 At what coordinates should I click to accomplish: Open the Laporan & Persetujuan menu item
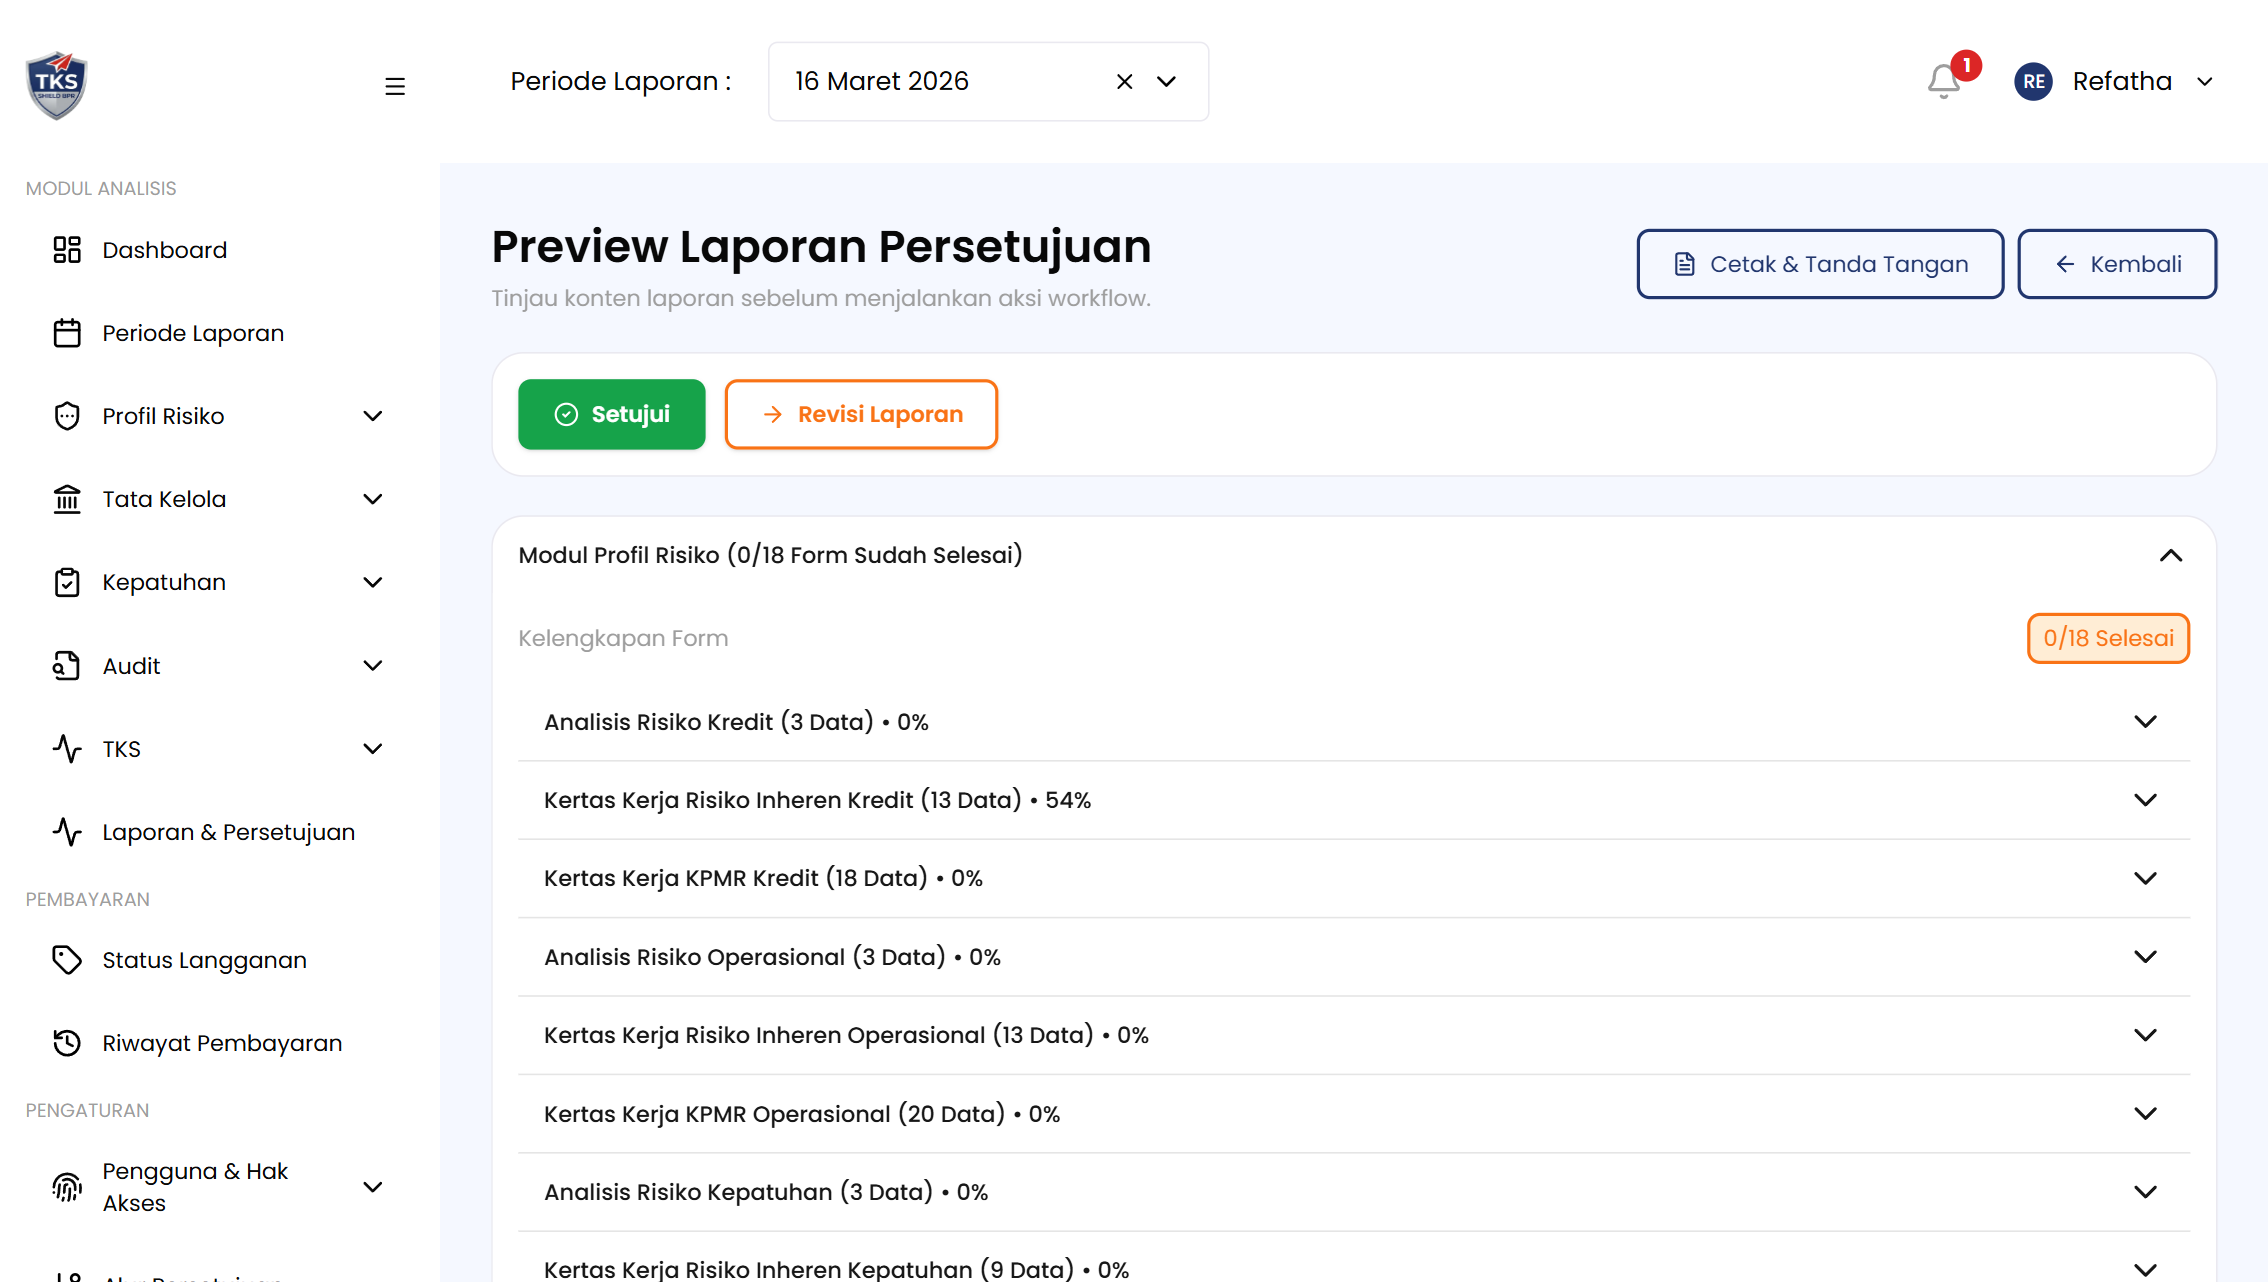(228, 831)
